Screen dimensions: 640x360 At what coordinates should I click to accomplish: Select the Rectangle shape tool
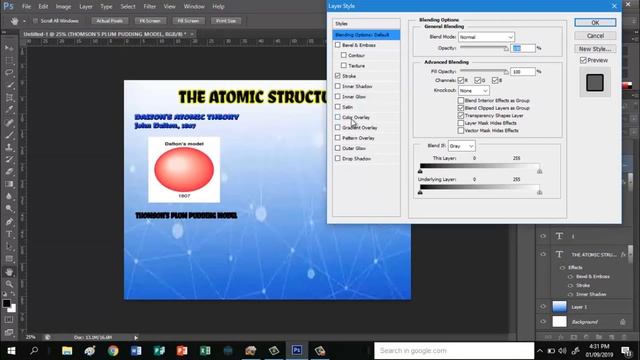[9, 259]
